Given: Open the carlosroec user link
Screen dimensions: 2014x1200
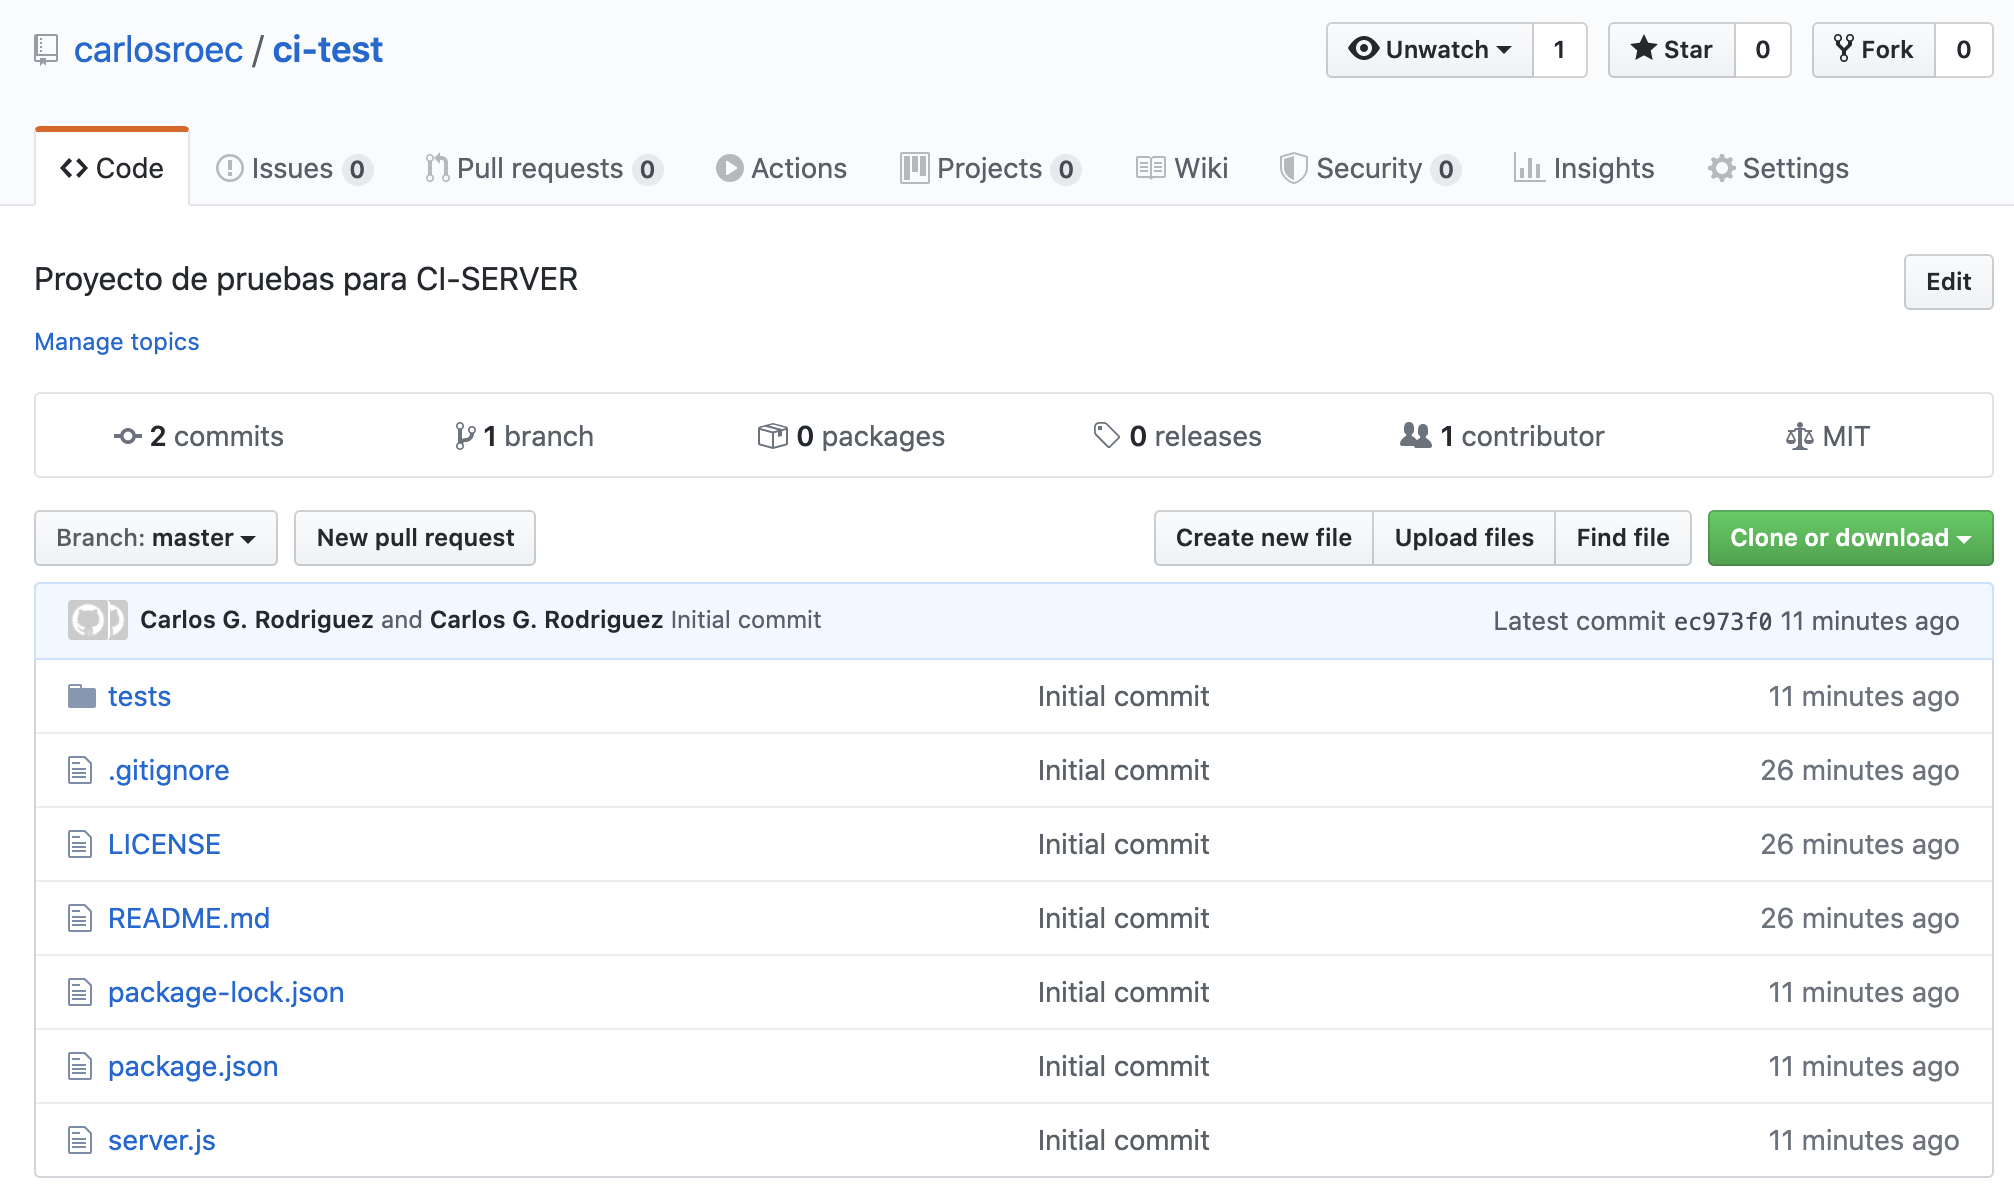Looking at the screenshot, I should pos(158,50).
